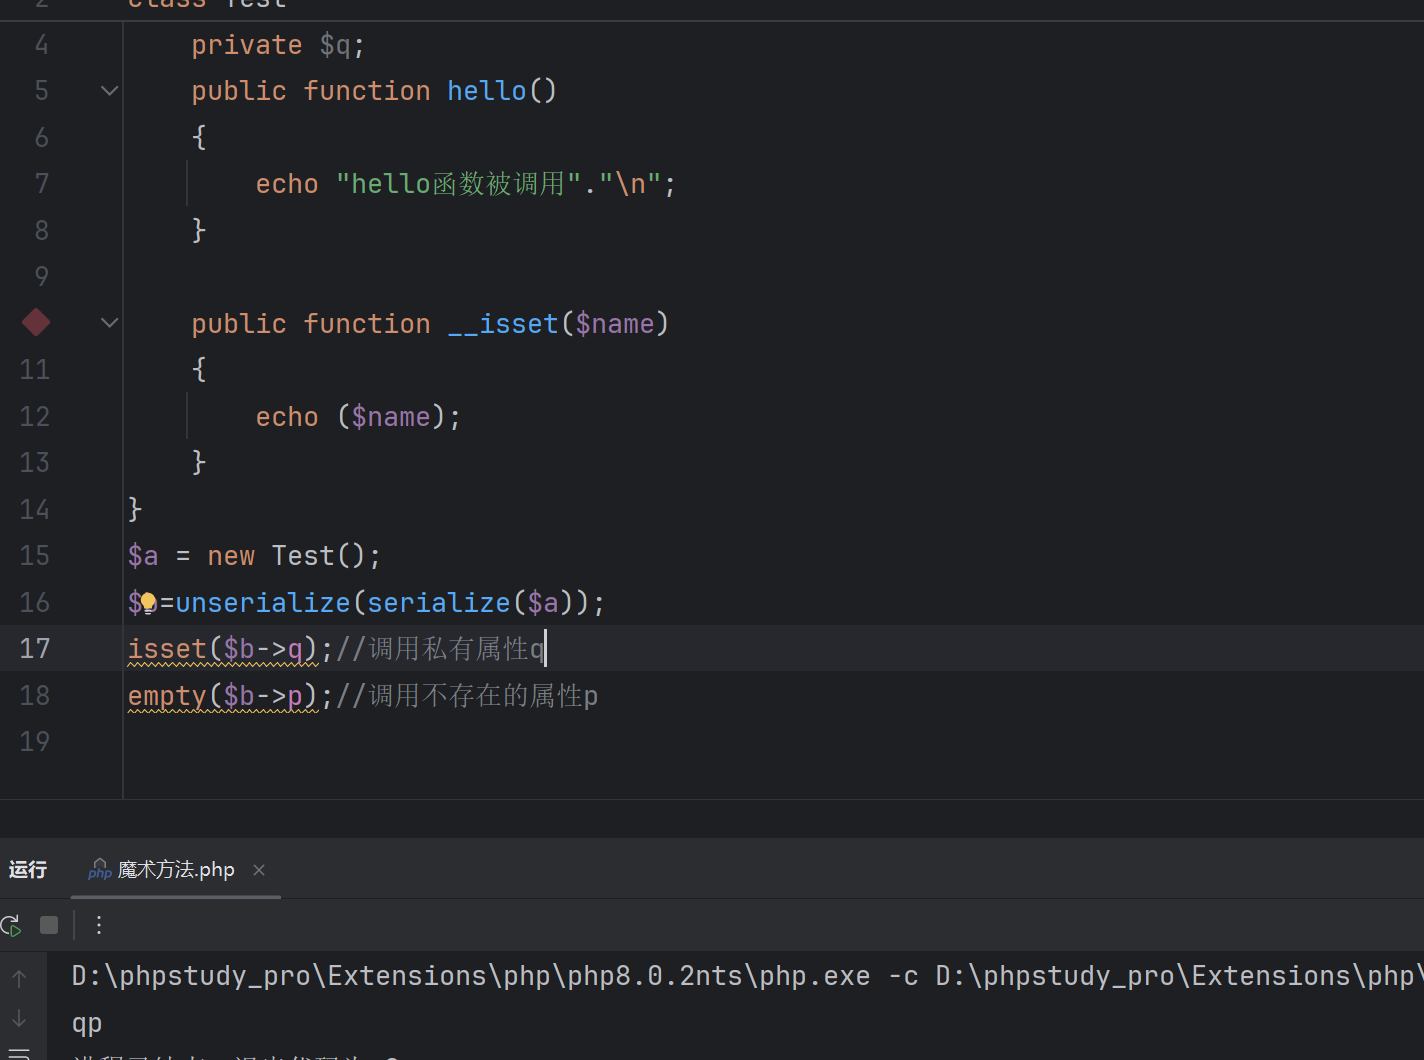Rerun the script with the rerun icon
Viewport: 1424px width, 1060px height.
coord(11,925)
